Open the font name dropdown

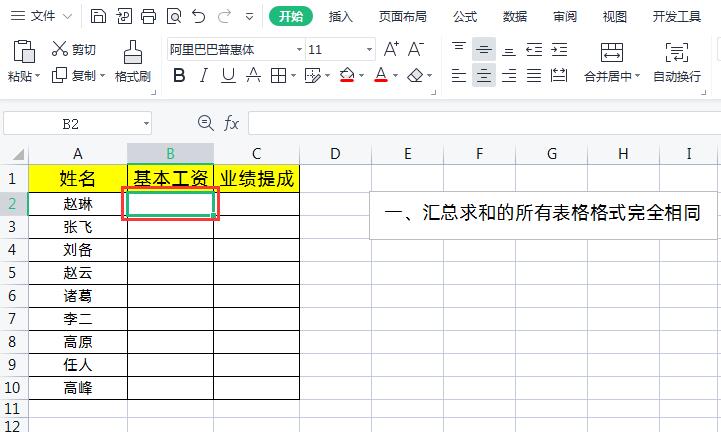pyautogui.click(x=299, y=49)
